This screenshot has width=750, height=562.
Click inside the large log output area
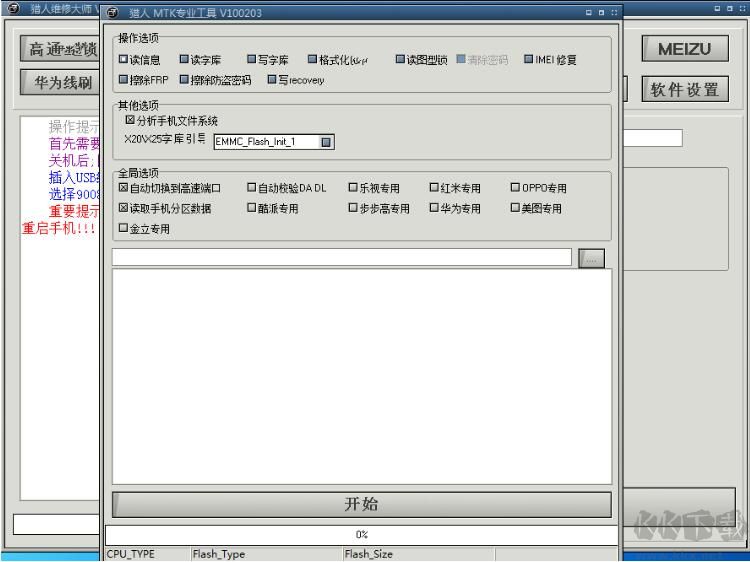(x=362, y=376)
